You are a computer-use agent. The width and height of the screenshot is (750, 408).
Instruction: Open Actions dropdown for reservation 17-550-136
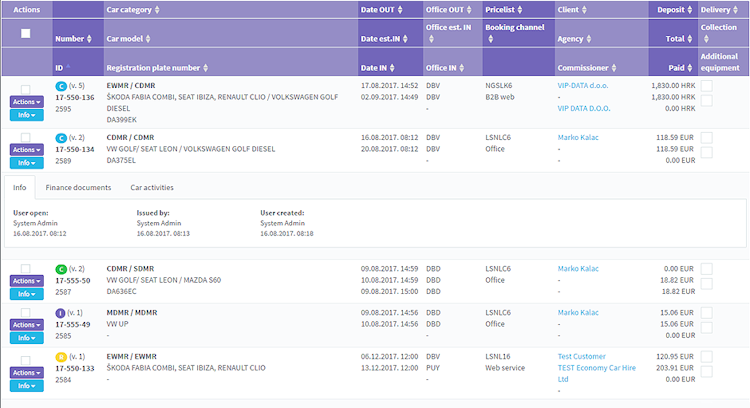click(x=27, y=101)
